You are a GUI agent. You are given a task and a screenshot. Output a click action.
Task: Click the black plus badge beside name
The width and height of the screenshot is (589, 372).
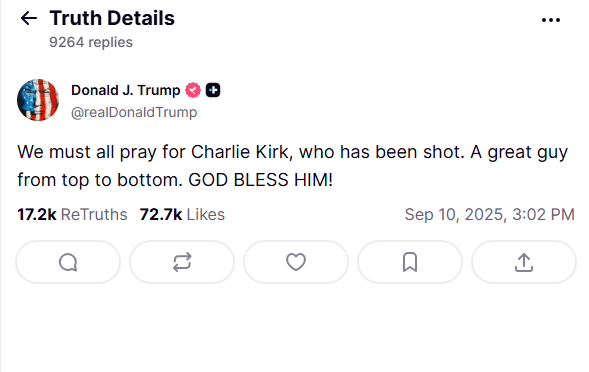[213, 90]
